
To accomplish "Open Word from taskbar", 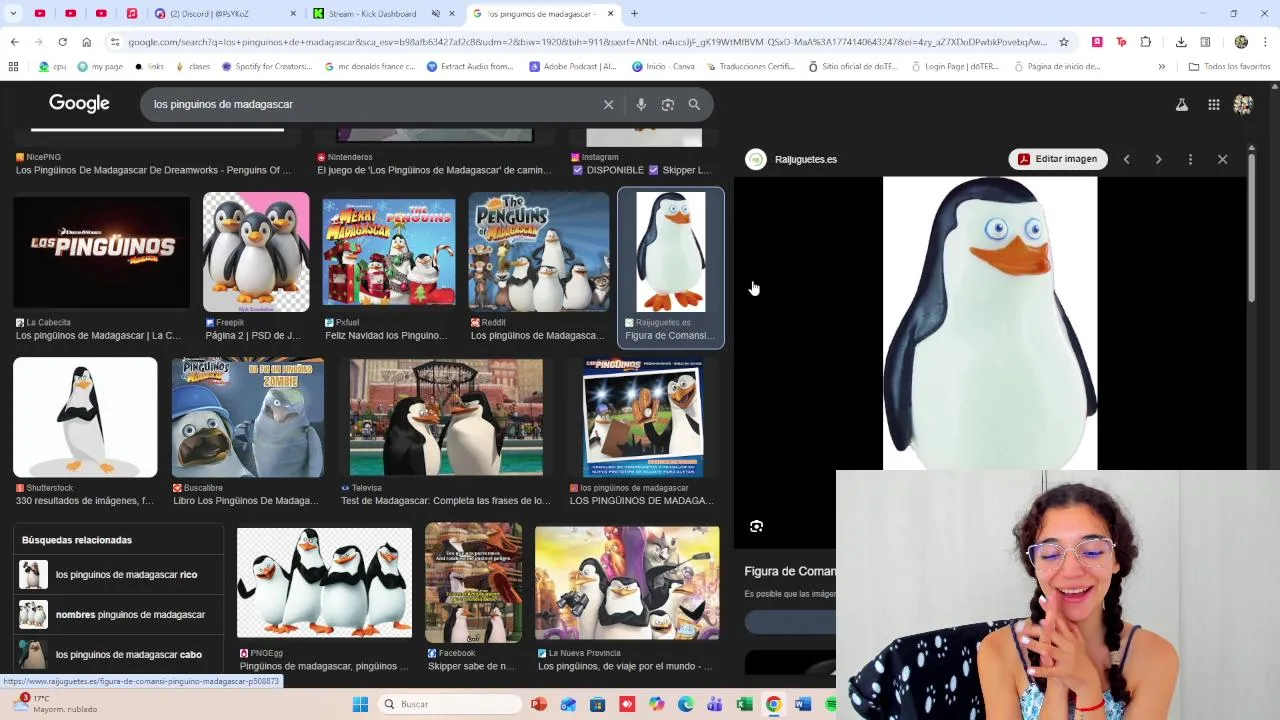I will (802, 704).
